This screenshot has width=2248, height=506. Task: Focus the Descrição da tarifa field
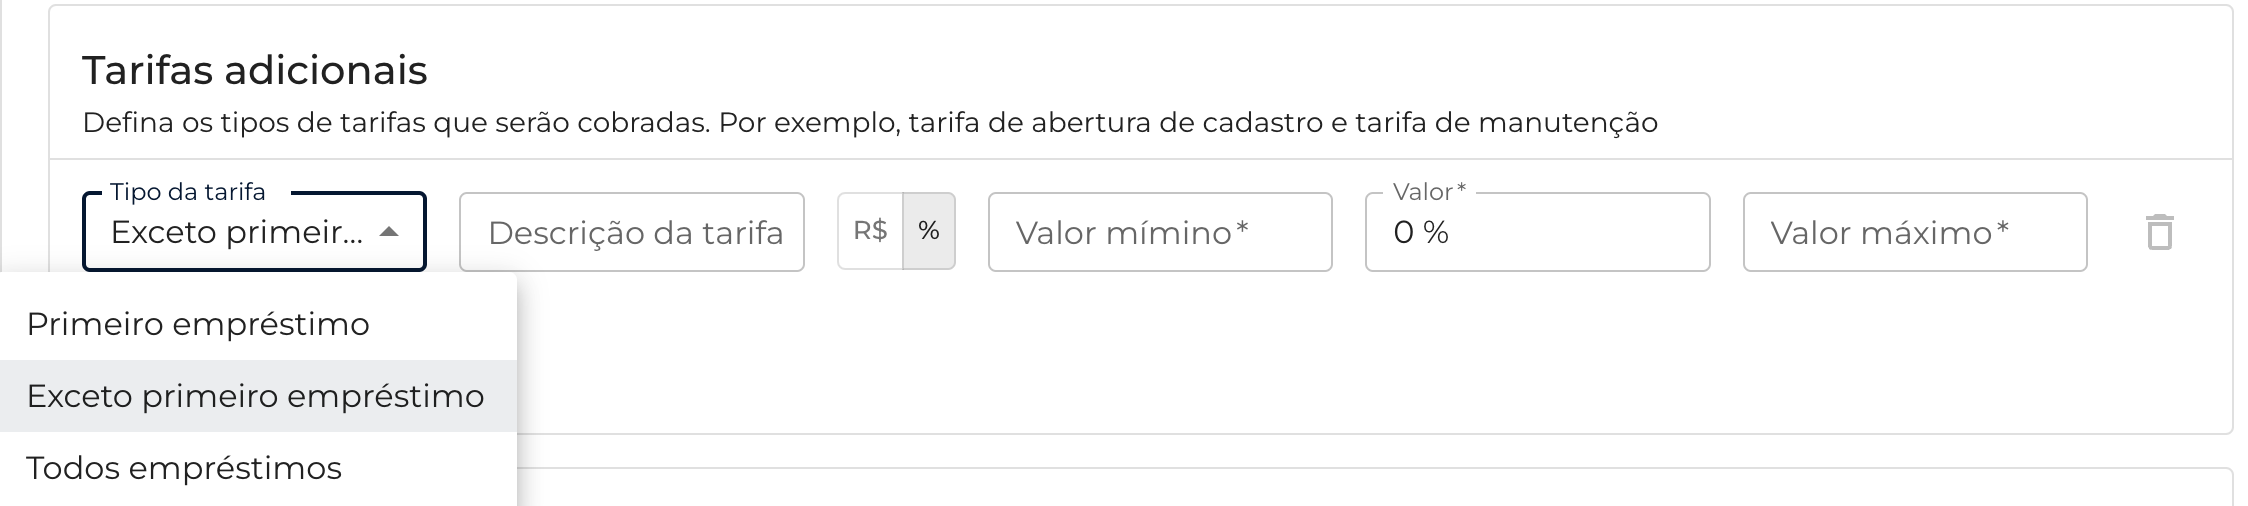(632, 232)
